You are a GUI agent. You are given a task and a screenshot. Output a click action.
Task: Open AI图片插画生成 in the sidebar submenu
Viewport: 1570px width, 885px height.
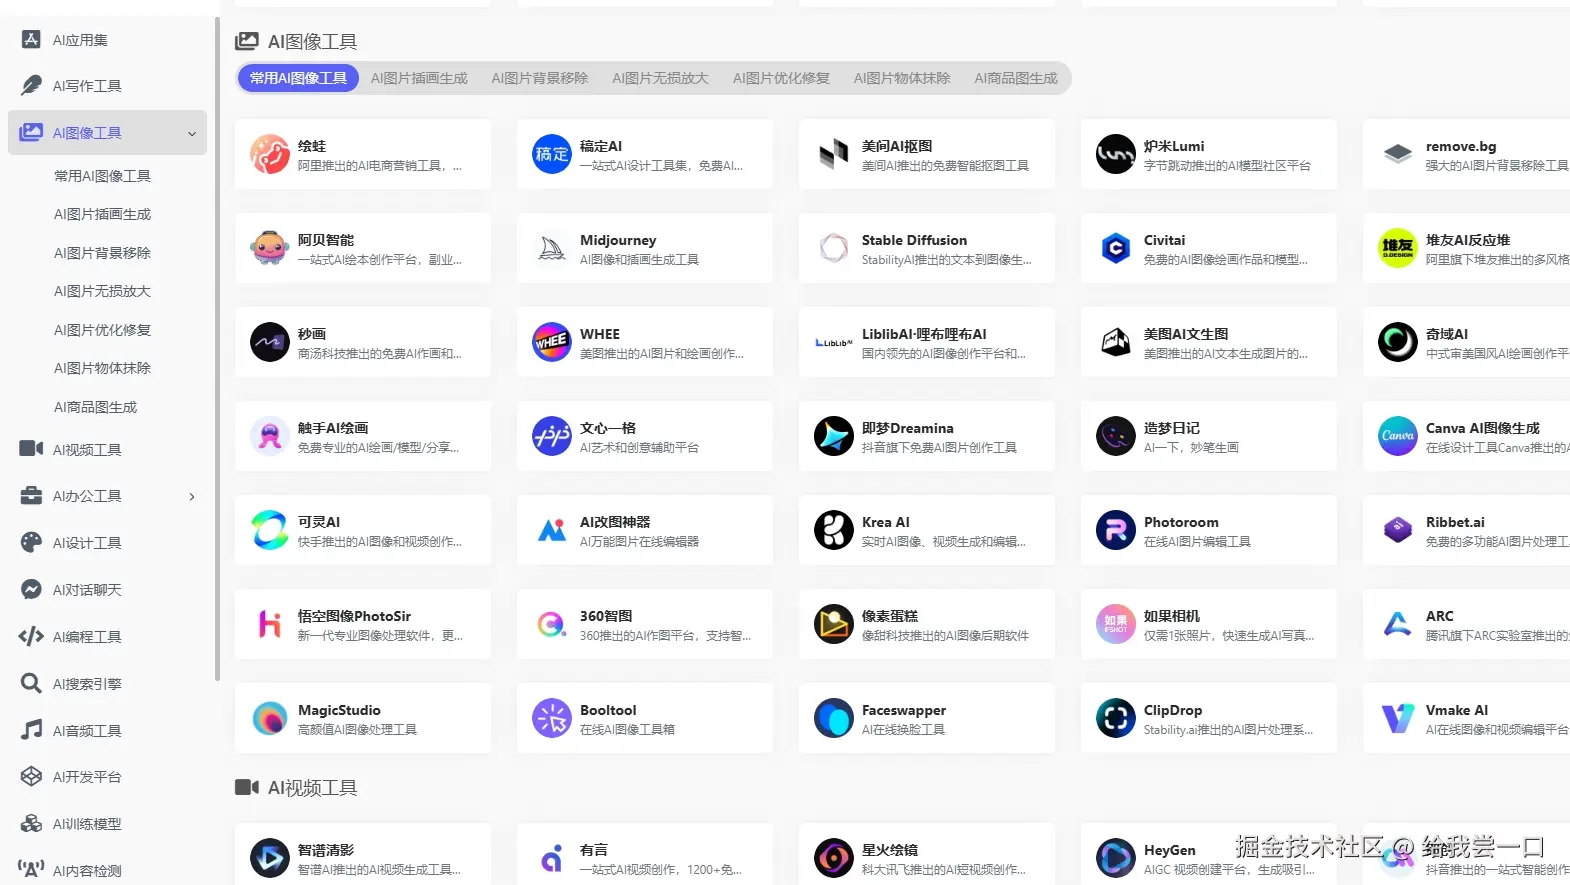[103, 214]
